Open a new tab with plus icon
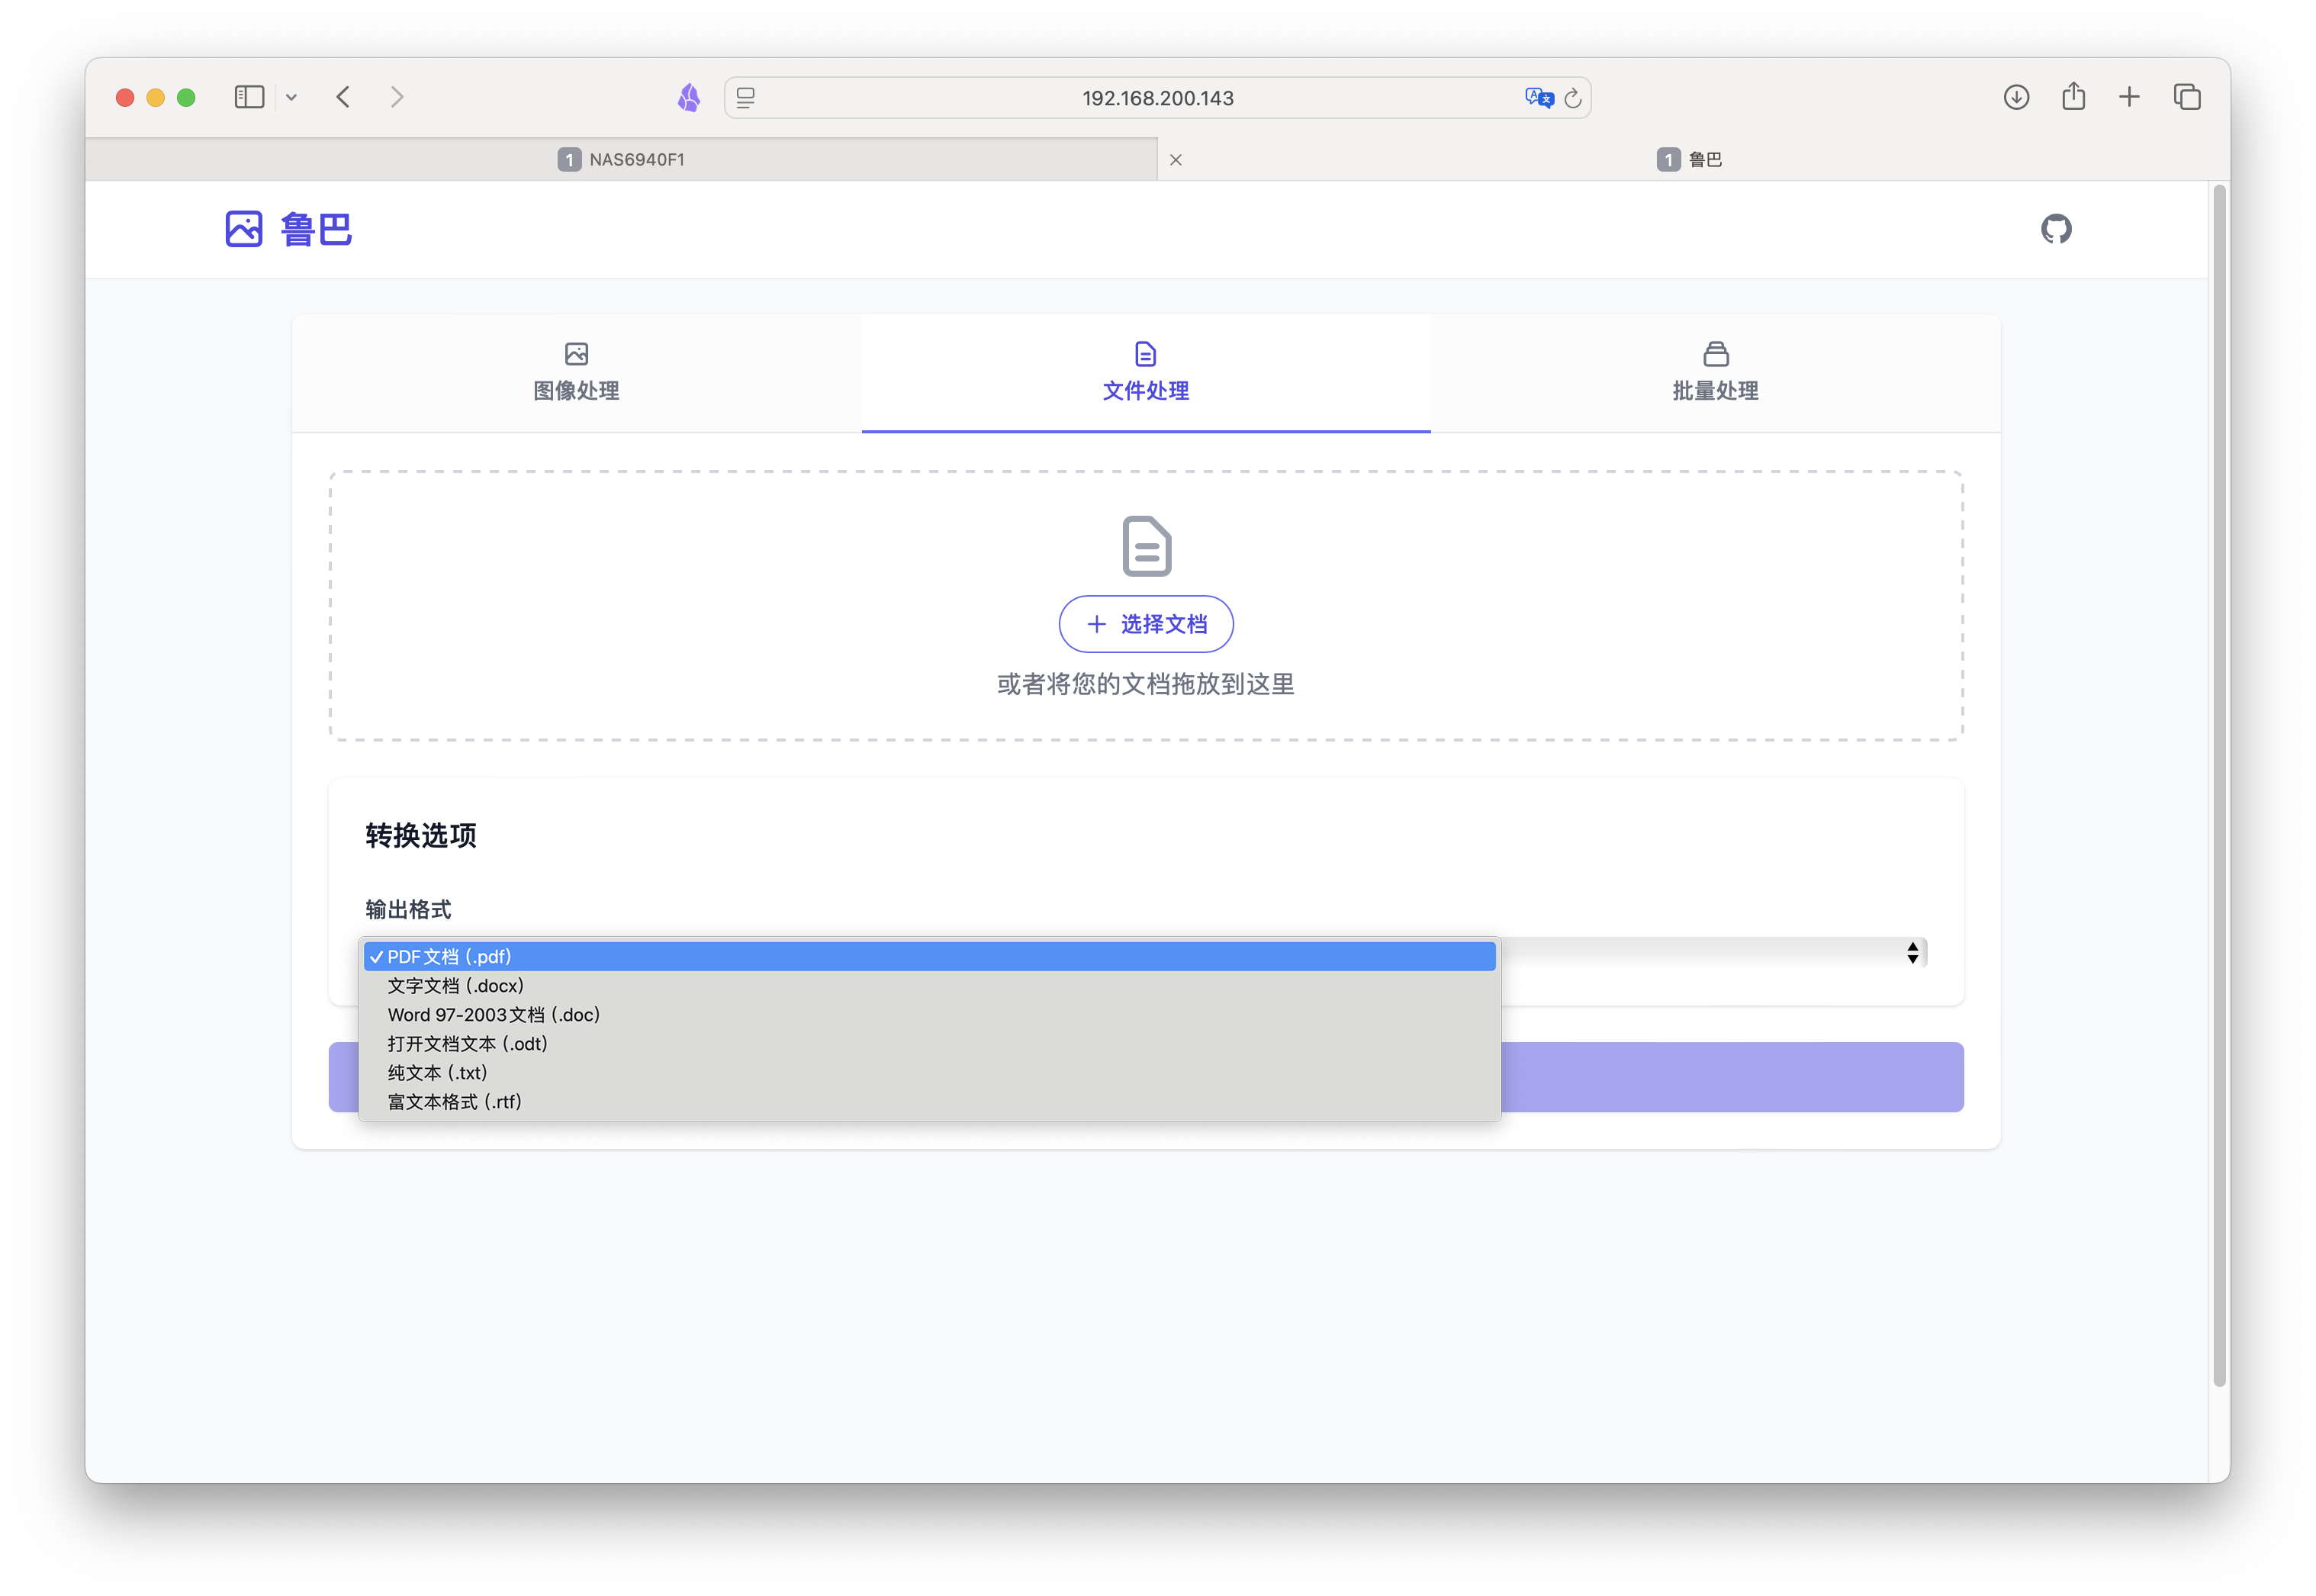The image size is (2316, 1596). 2129,97
